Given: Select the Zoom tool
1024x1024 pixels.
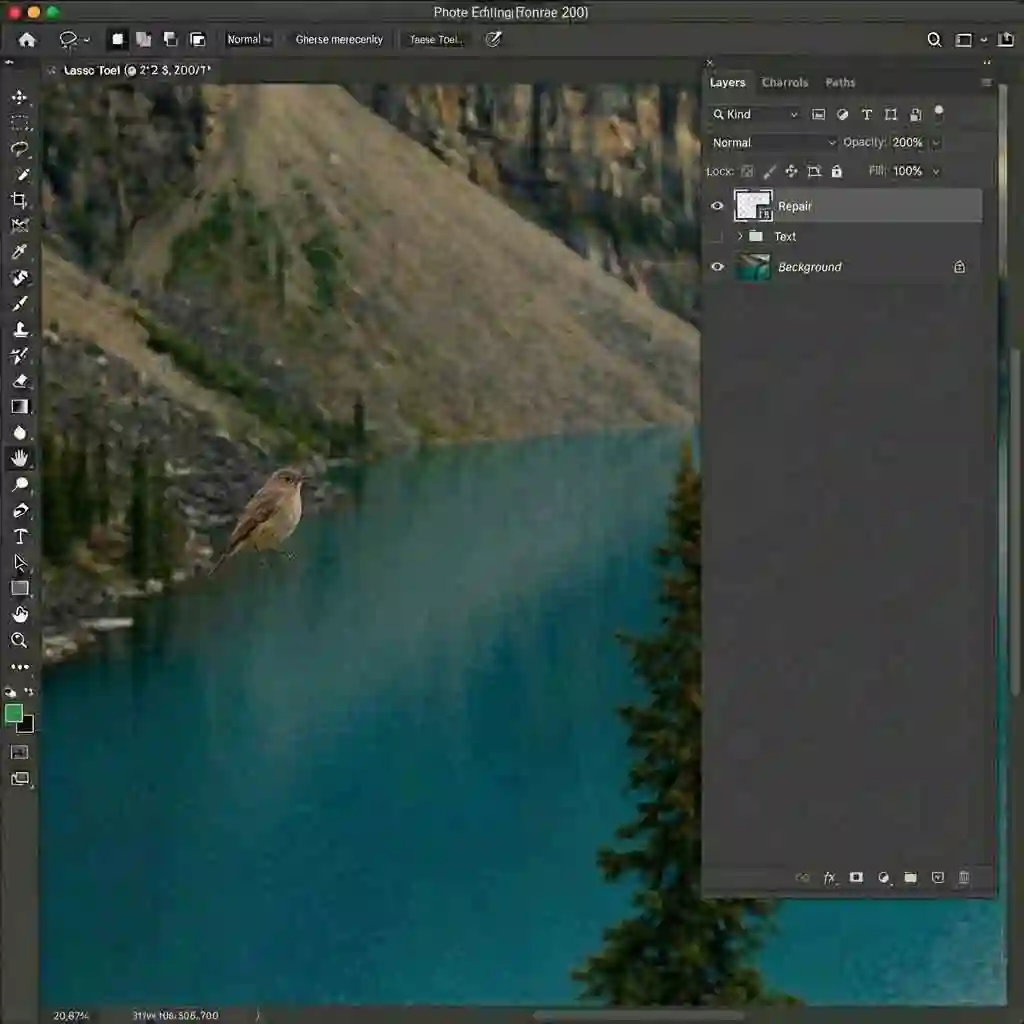Looking at the screenshot, I should click(20, 640).
